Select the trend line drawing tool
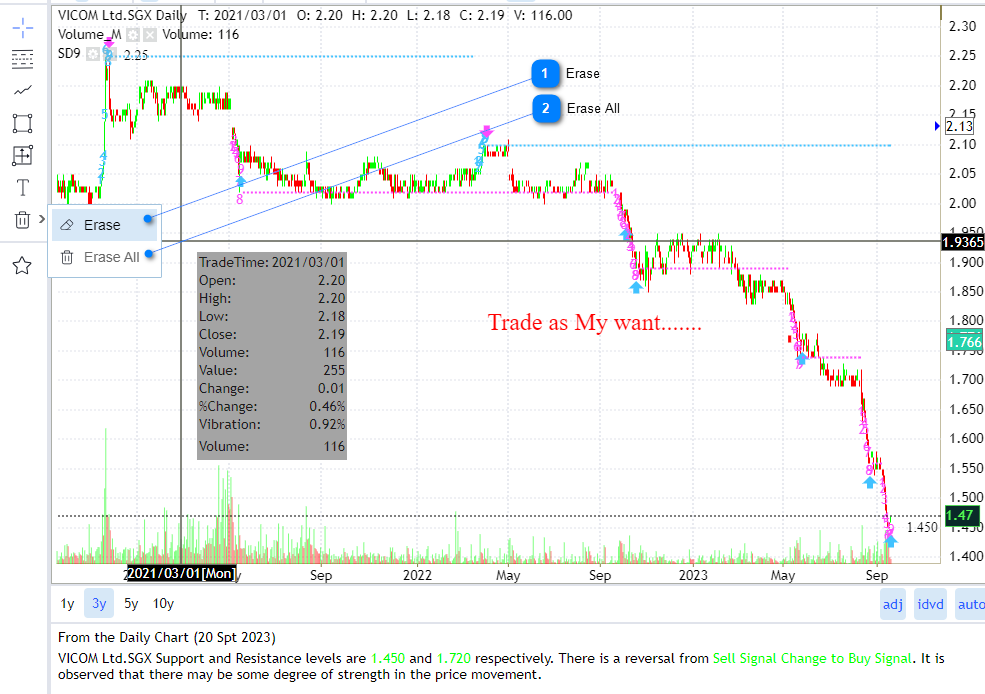Image resolution: width=985 pixels, height=694 pixels. (x=23, y=91)
